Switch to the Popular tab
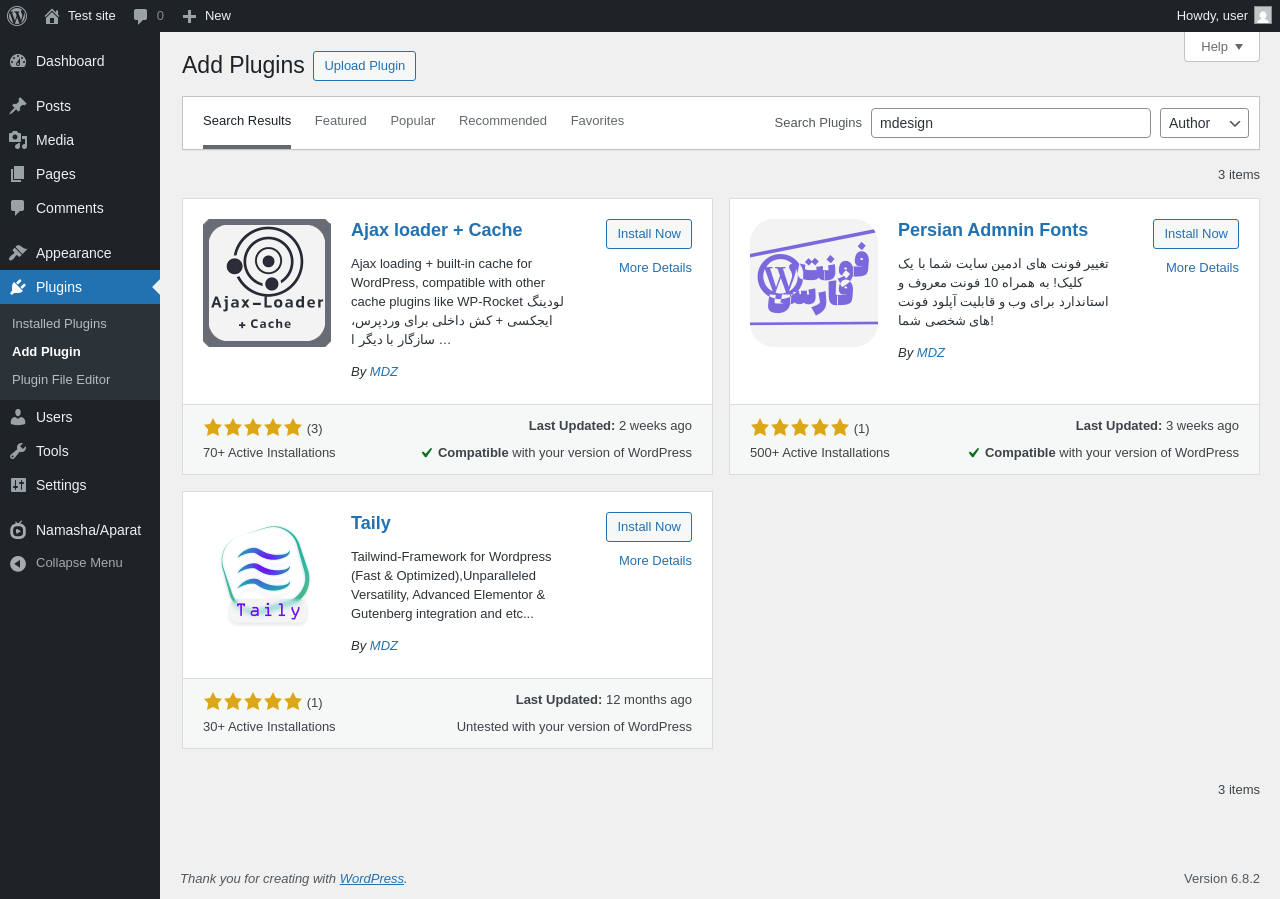 pos(413,121)
